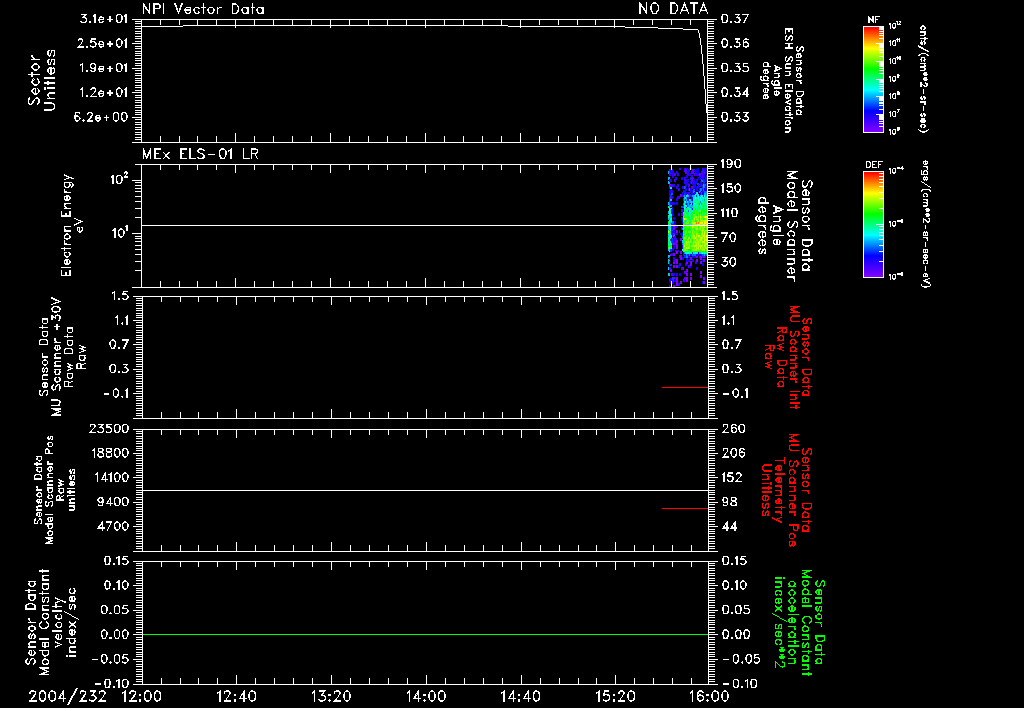This screenshot has width=1024, height=708.
Task: Click the '13:20' time axis label
Action: pyautogui.click(x=331, y=696)
